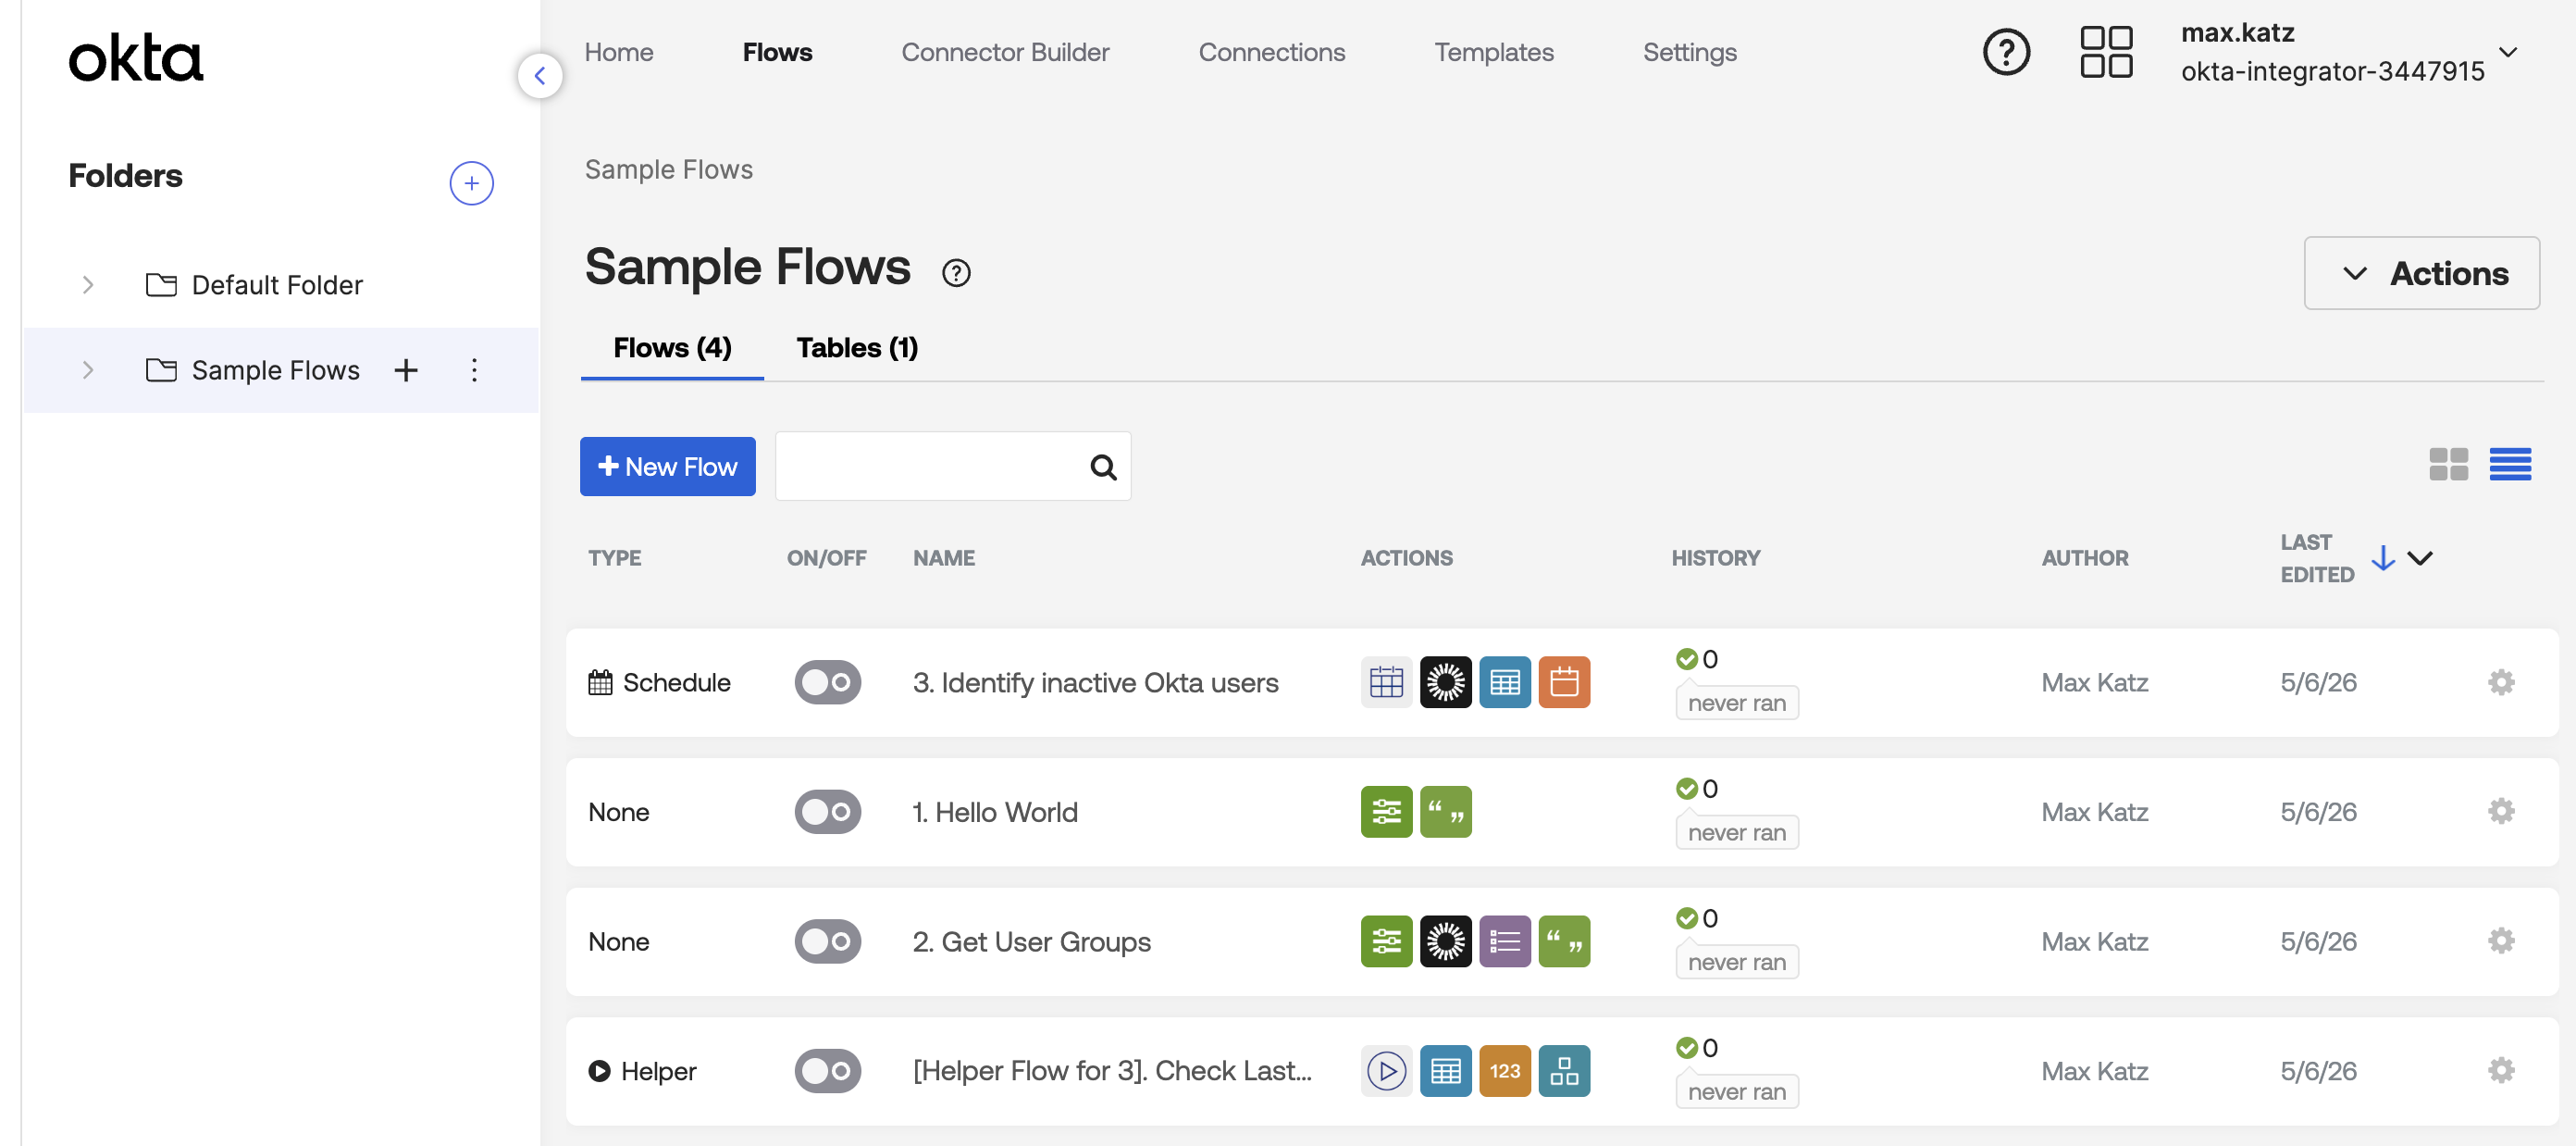The height and width of the screenshot is (1146, 2576).
Task: Open Settings in the top navigation
Action: (1689, 52)
